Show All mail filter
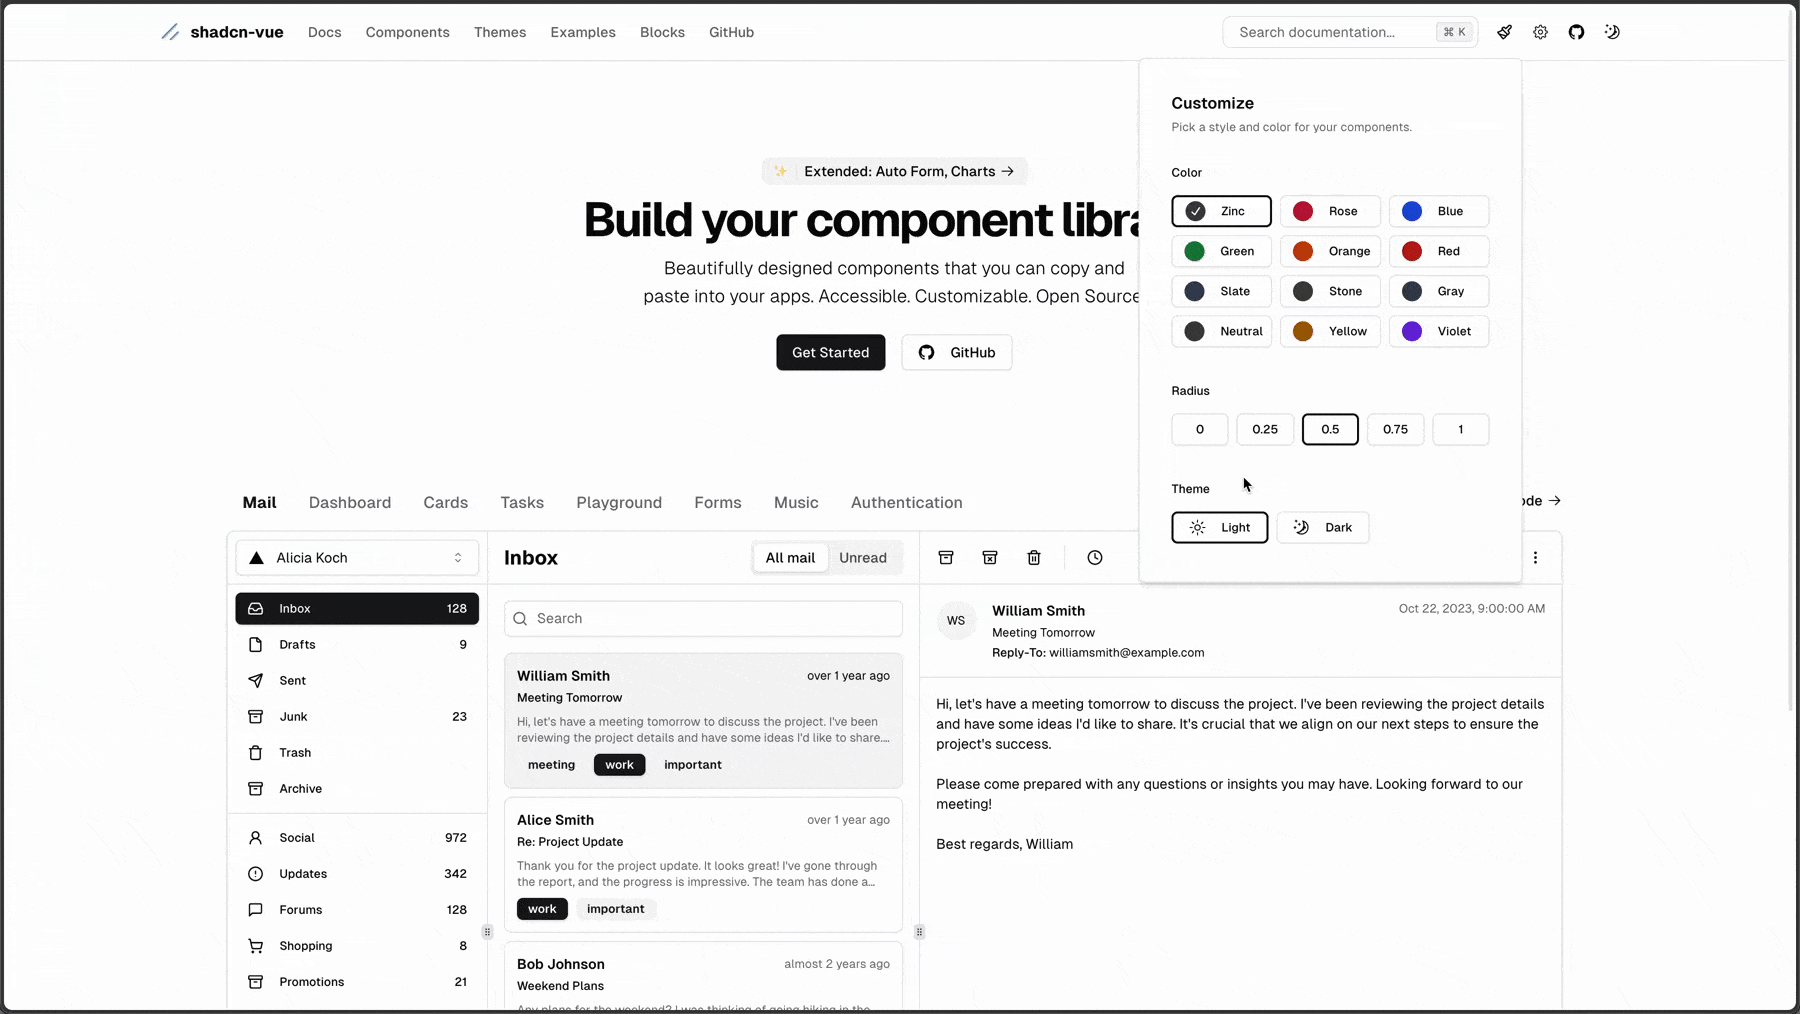Viewport: 1800px width, 1014px height. pos(790,557)
